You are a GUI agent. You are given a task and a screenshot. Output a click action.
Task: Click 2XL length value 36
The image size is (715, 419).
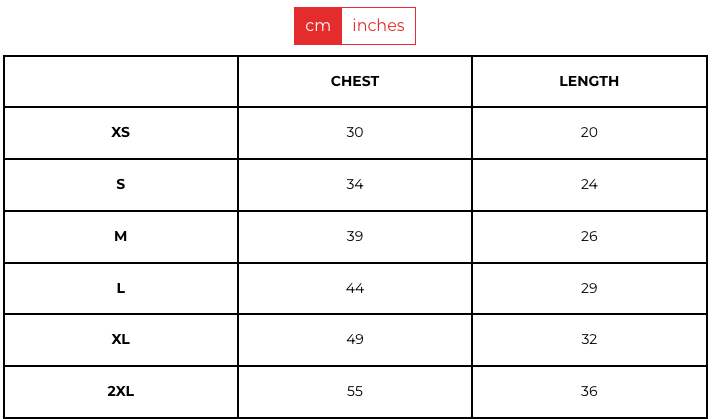click(589, 391)
